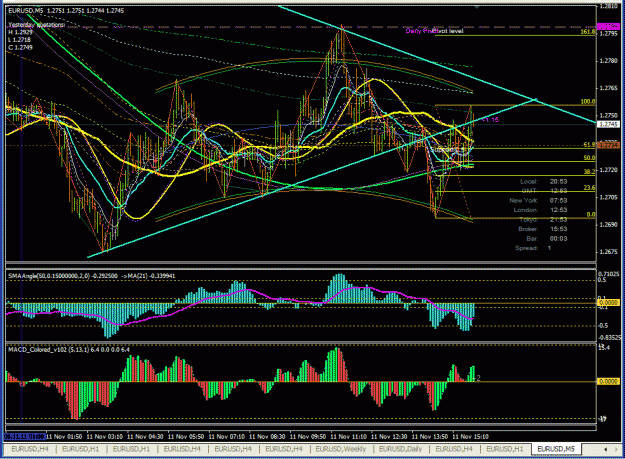Click the 1.2765 price scale value
The width and height of the screenshot is (625, 459).
(609, 88)
